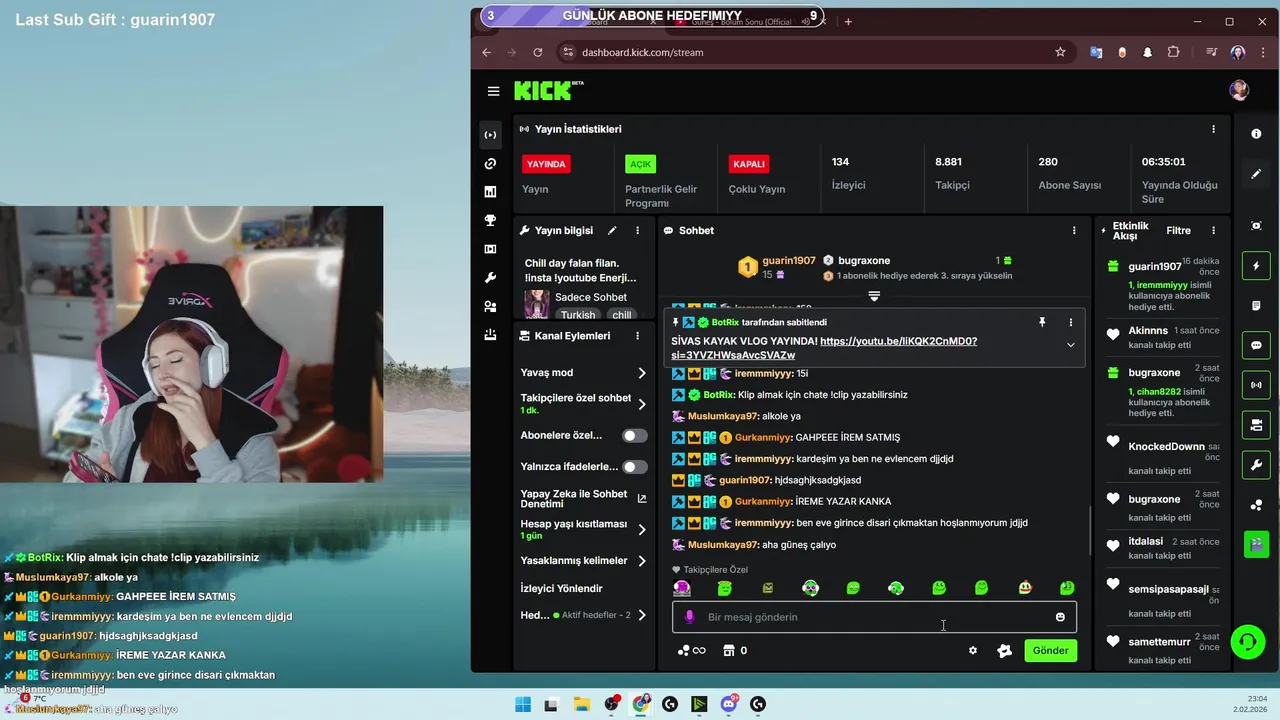The image size is (1280, 720).
Task: Open pinned message three-dot options
Action: (x=1070, y=322)
